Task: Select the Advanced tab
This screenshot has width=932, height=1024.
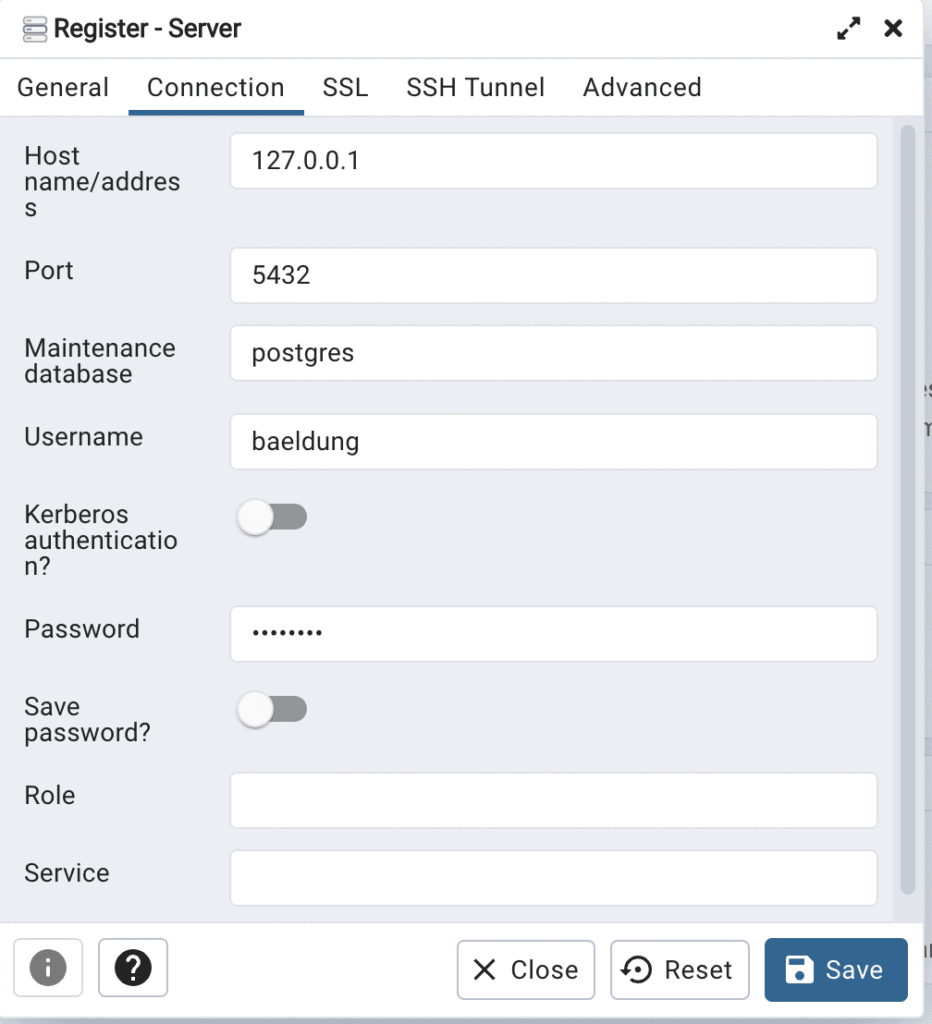Action: 641,88
